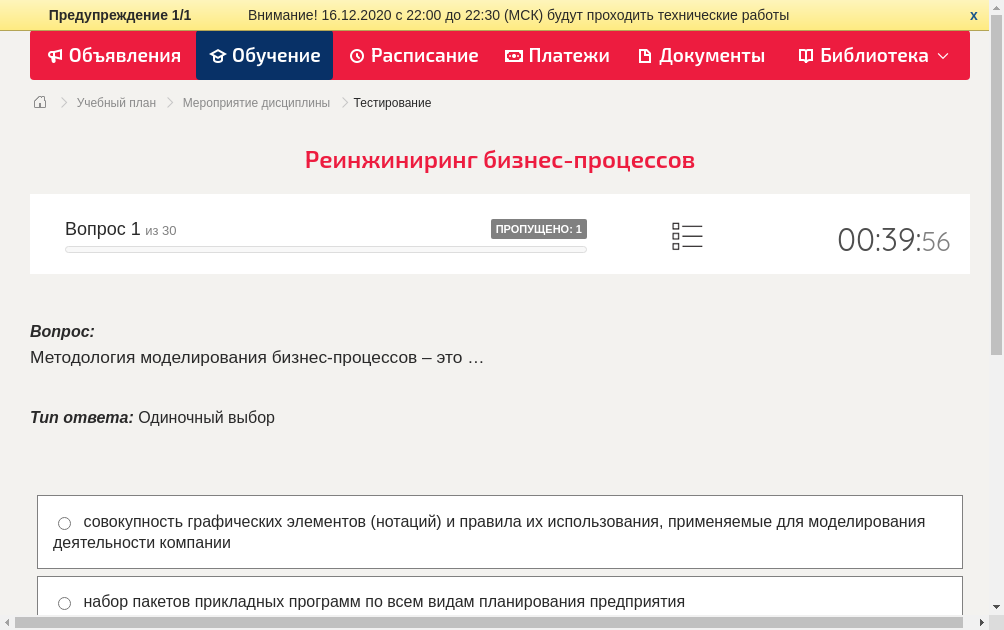Select the answer about пакетов прикладных программ
This screenshot has width=1004, height=630.
click(x=64, y=602)
